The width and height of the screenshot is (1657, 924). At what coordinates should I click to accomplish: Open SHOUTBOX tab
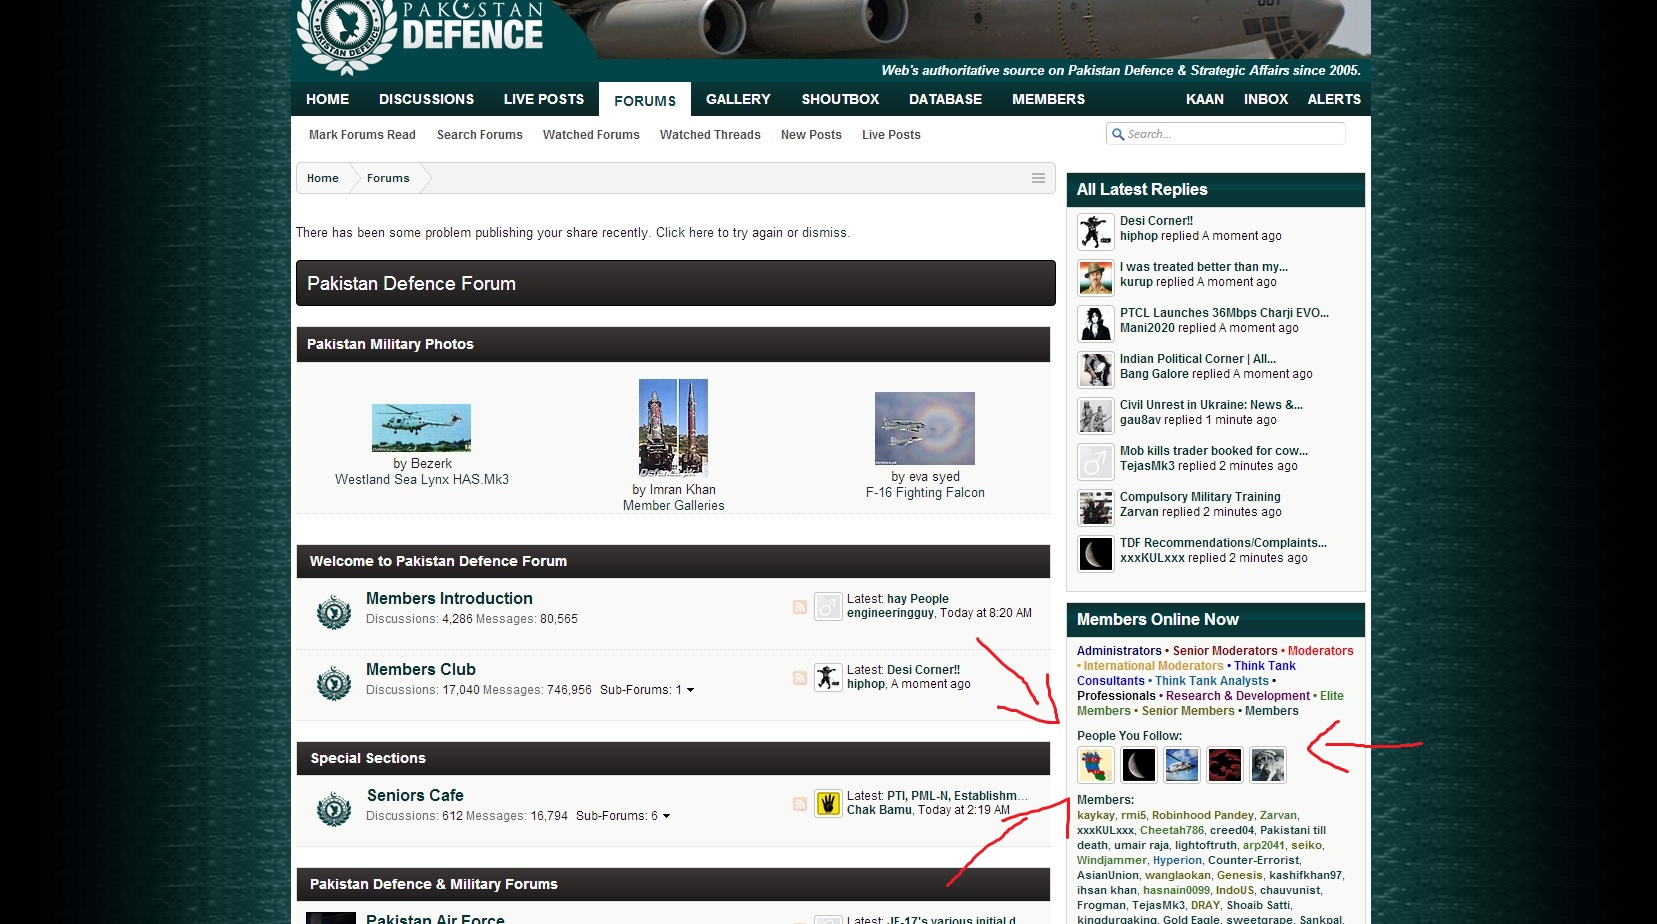[840, 99]
